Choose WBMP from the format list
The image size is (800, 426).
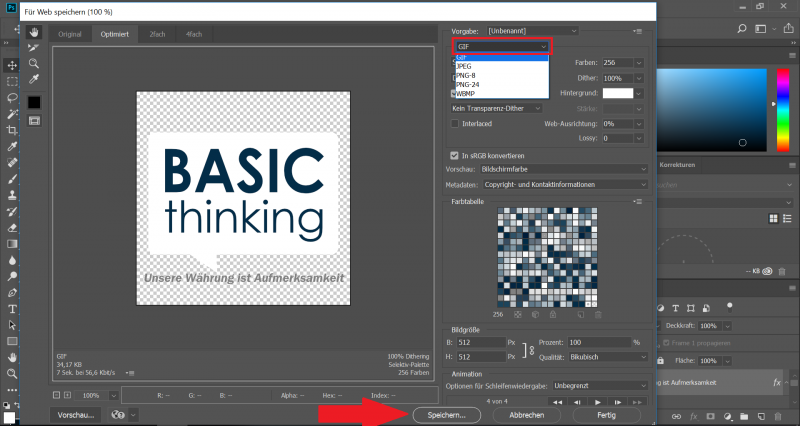[502, 94]
